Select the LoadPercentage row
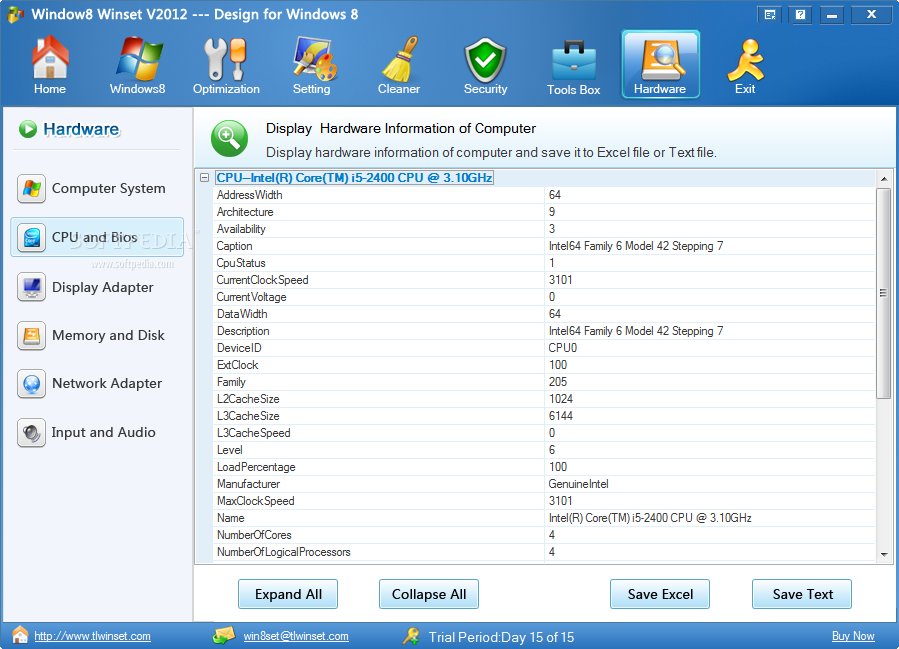This screenshot has height=649, width=899. [x=544, y=467]
